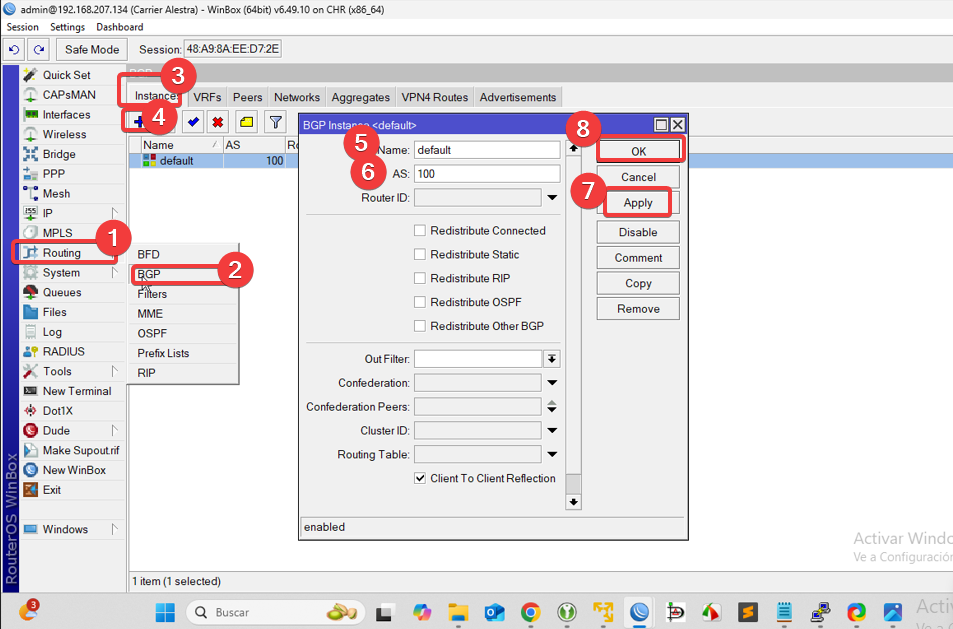The height and width of the screenshot is (629, 953).
Task: Enable Redistribute Connected checkbox
Action: tap(421, 231)
